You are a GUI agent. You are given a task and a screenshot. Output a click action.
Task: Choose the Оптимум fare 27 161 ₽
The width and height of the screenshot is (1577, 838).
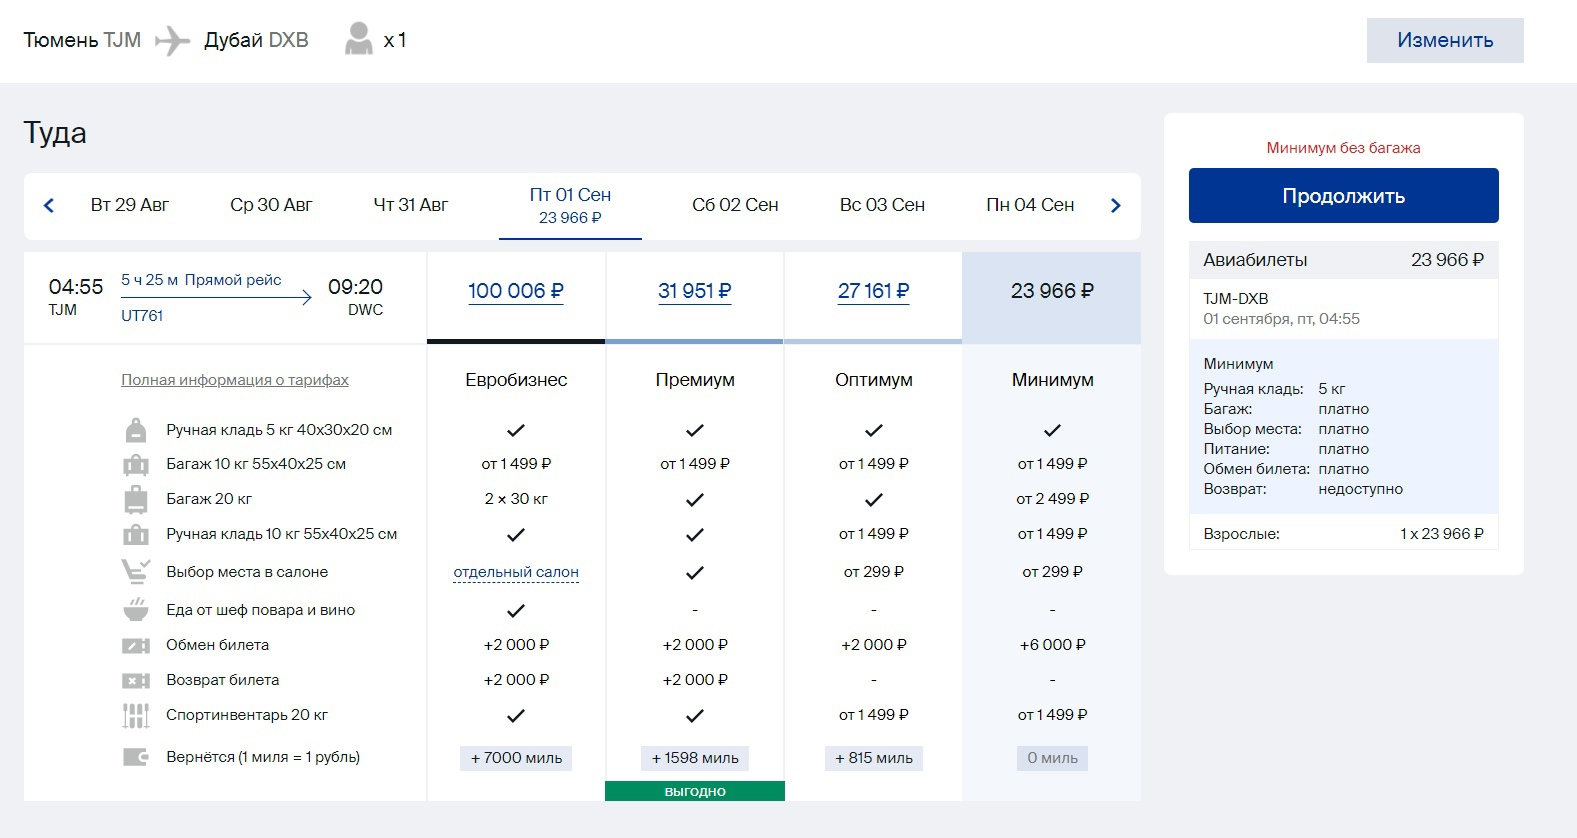click(x=874, y=291)
